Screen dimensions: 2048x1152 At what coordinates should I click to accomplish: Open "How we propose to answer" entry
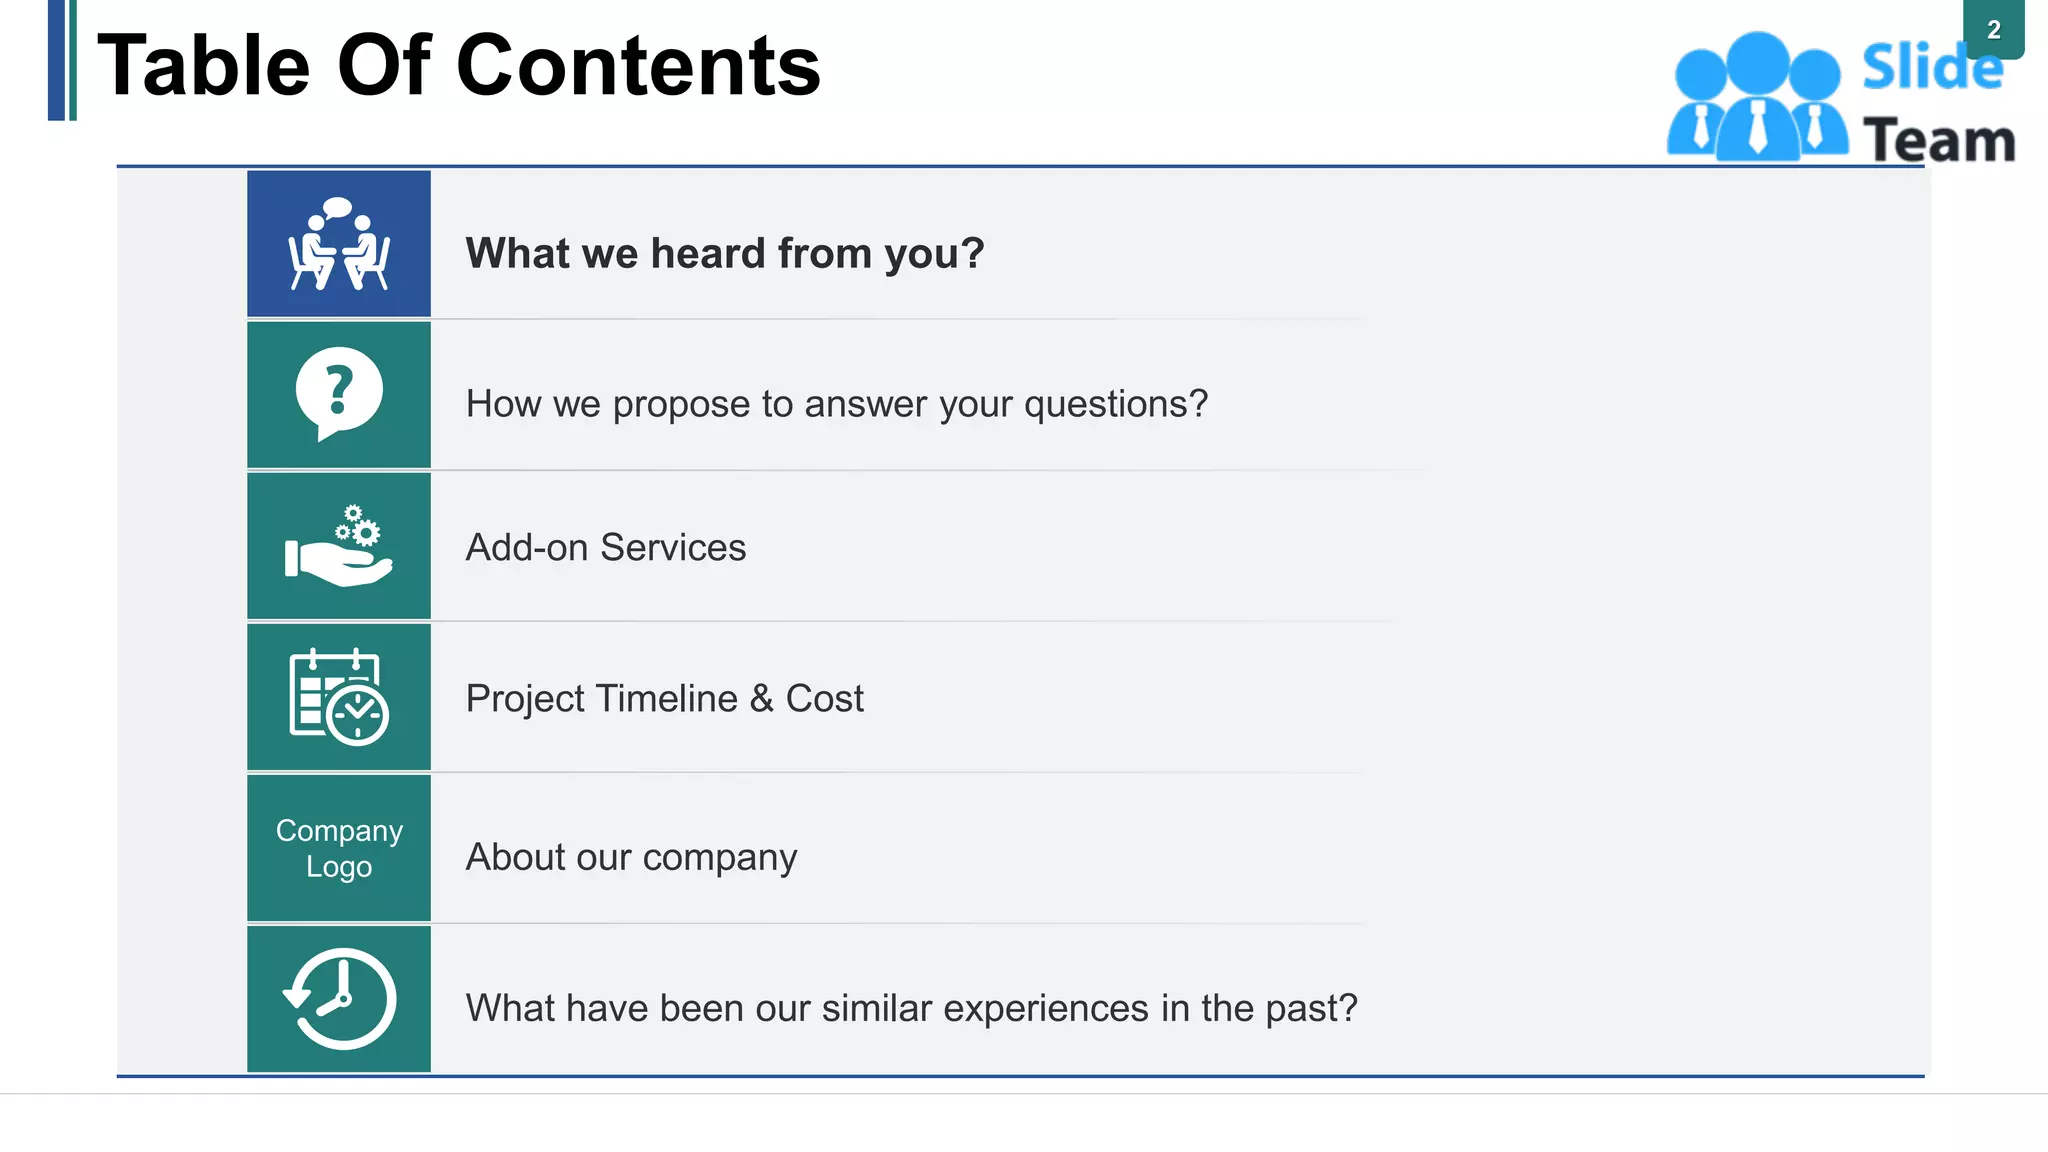837,404
